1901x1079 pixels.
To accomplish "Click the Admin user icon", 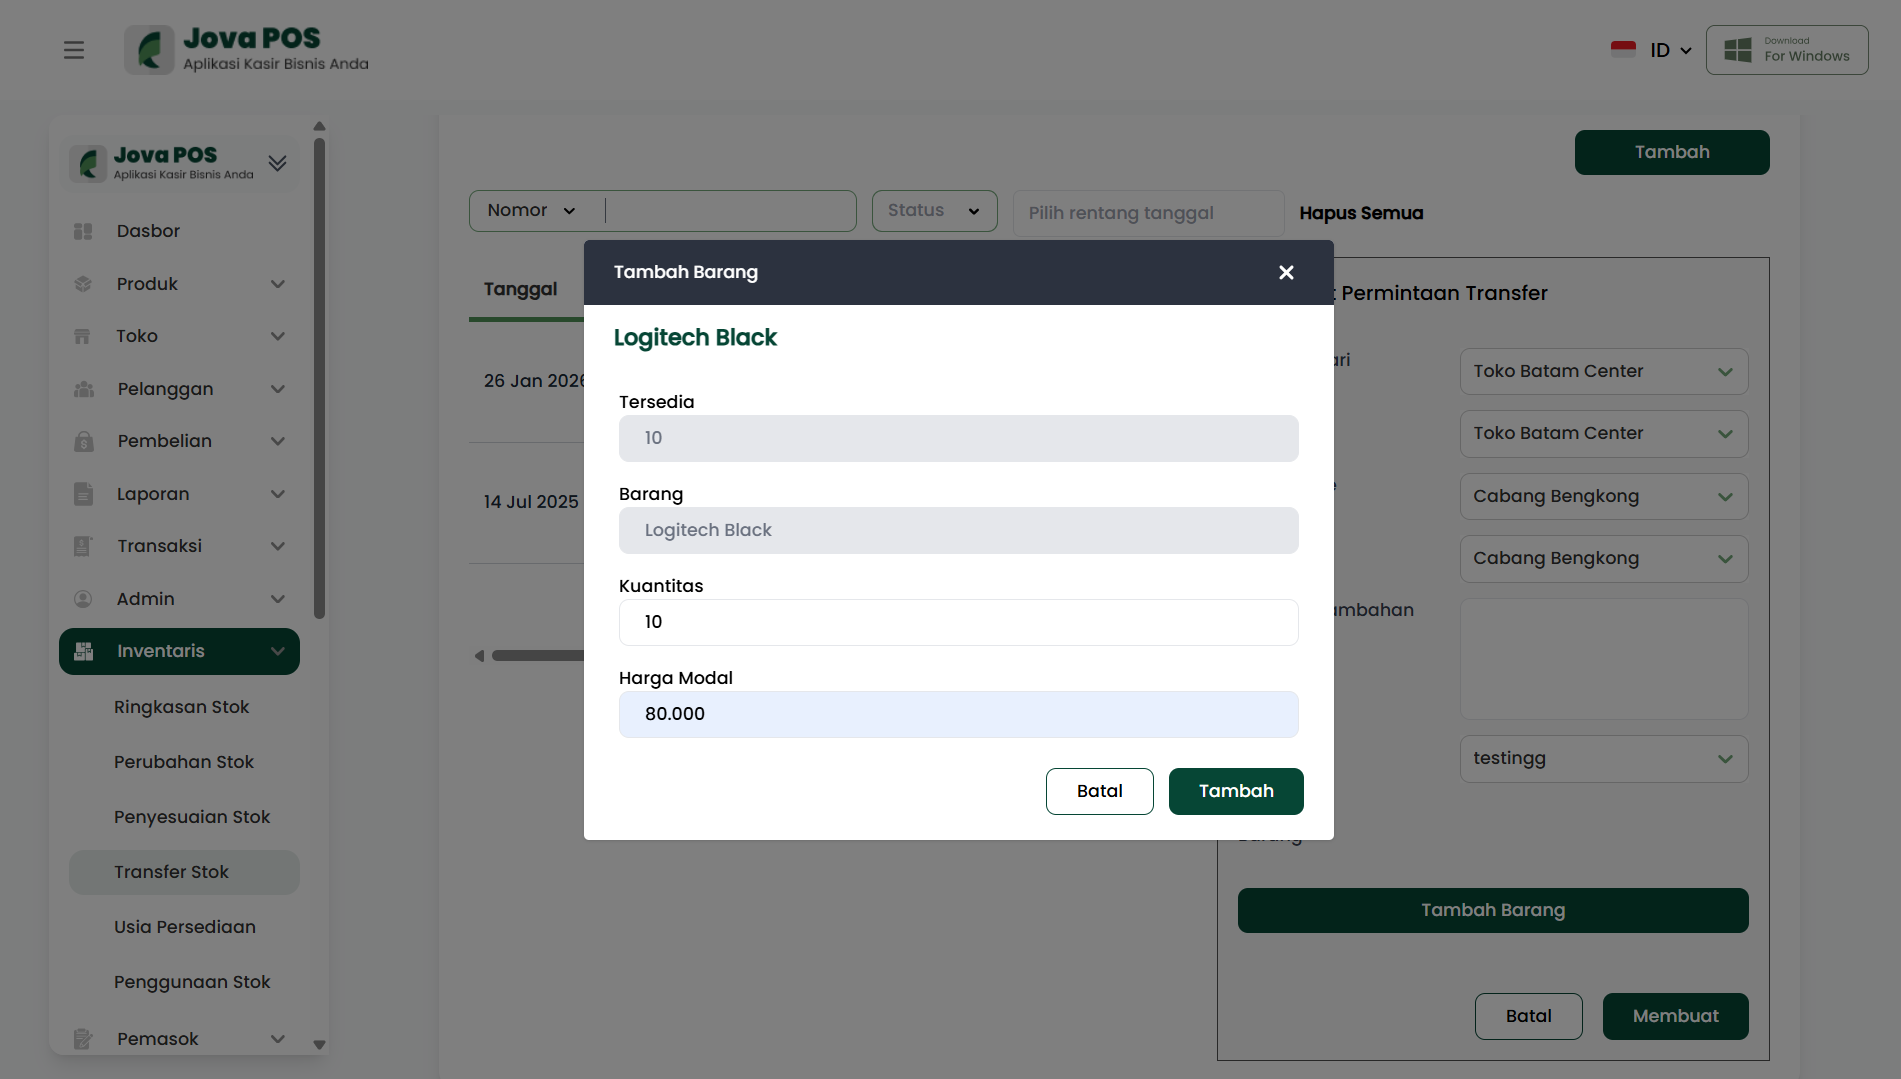I will point(83,599).
